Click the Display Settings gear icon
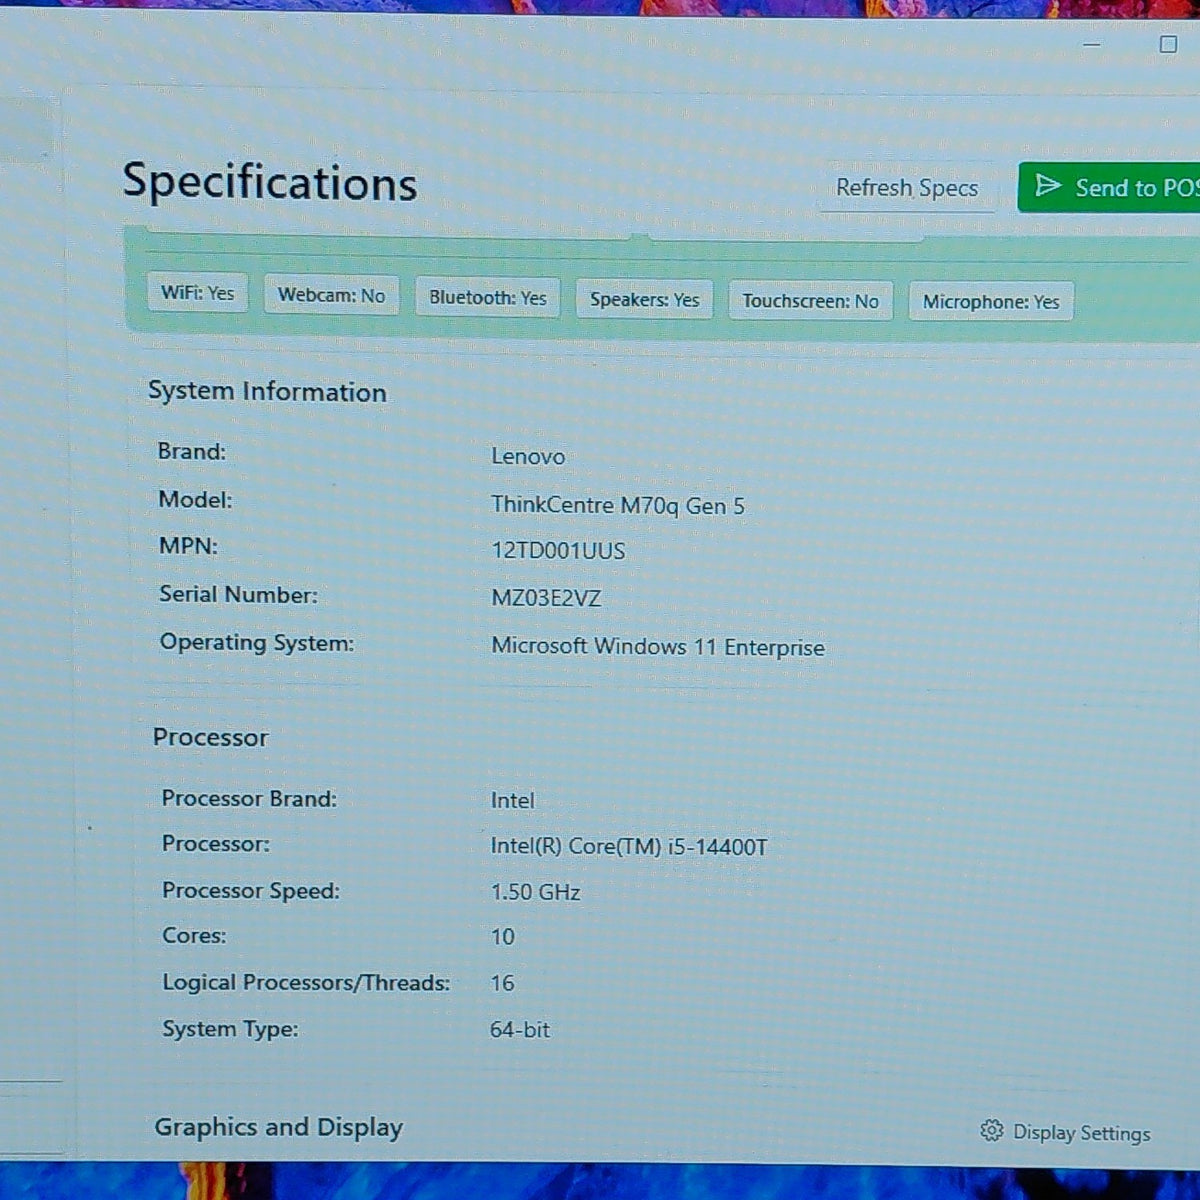The height and width of the screenshot is (1200, 1200). click(991, 1130)
